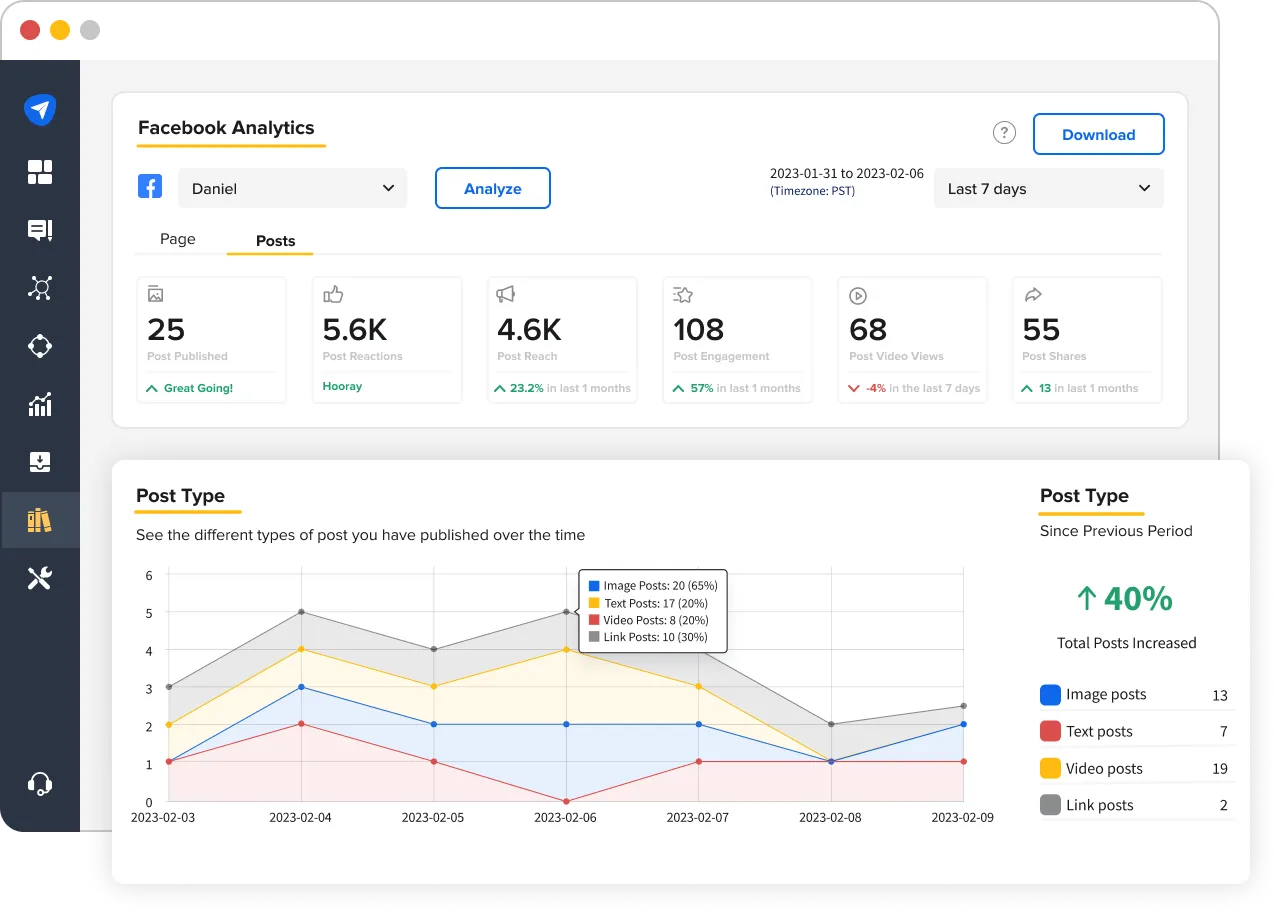Open the highlighted library books icon
Screen dimensions: 1280x914
pyautogui.click(x=40, y=520)
